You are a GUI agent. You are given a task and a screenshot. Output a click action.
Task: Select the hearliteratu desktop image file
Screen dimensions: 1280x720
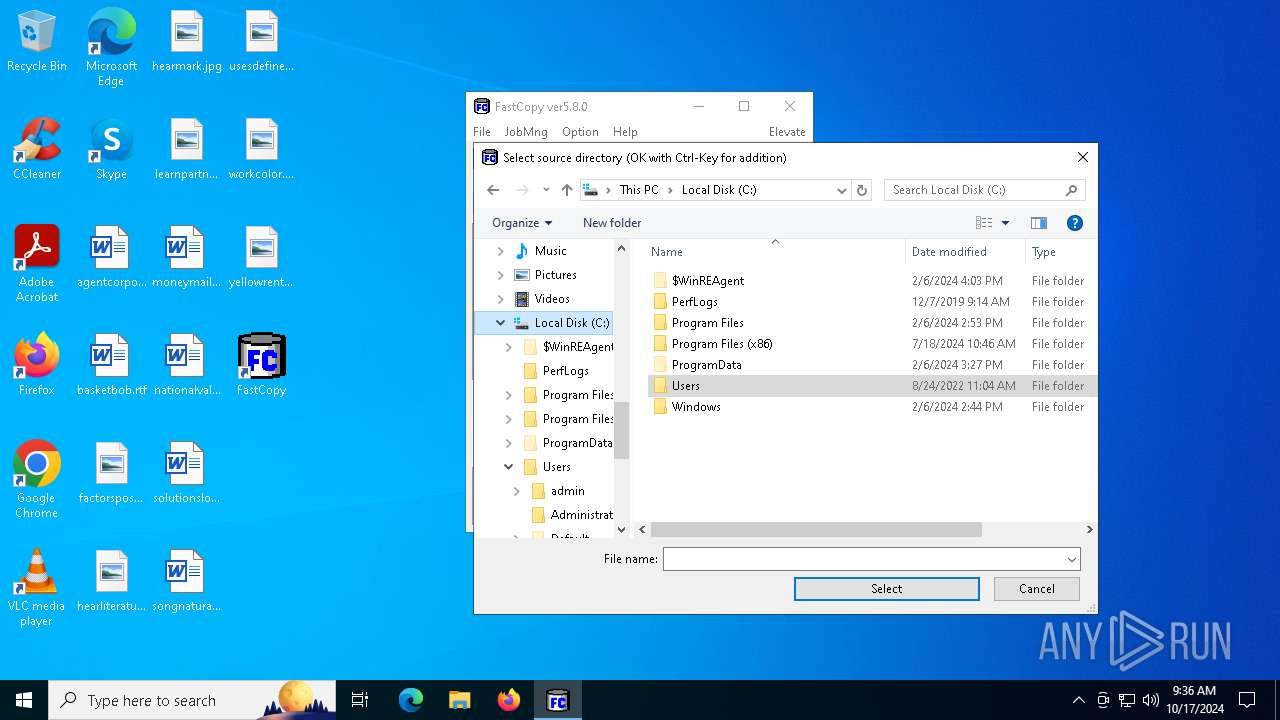point(111,582)
